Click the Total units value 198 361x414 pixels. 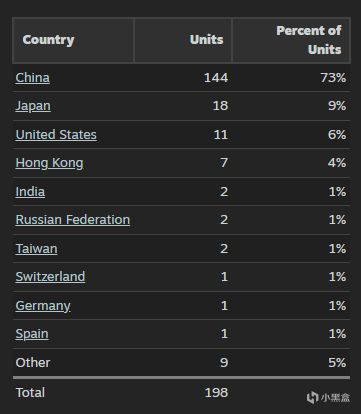pos(216,393)
